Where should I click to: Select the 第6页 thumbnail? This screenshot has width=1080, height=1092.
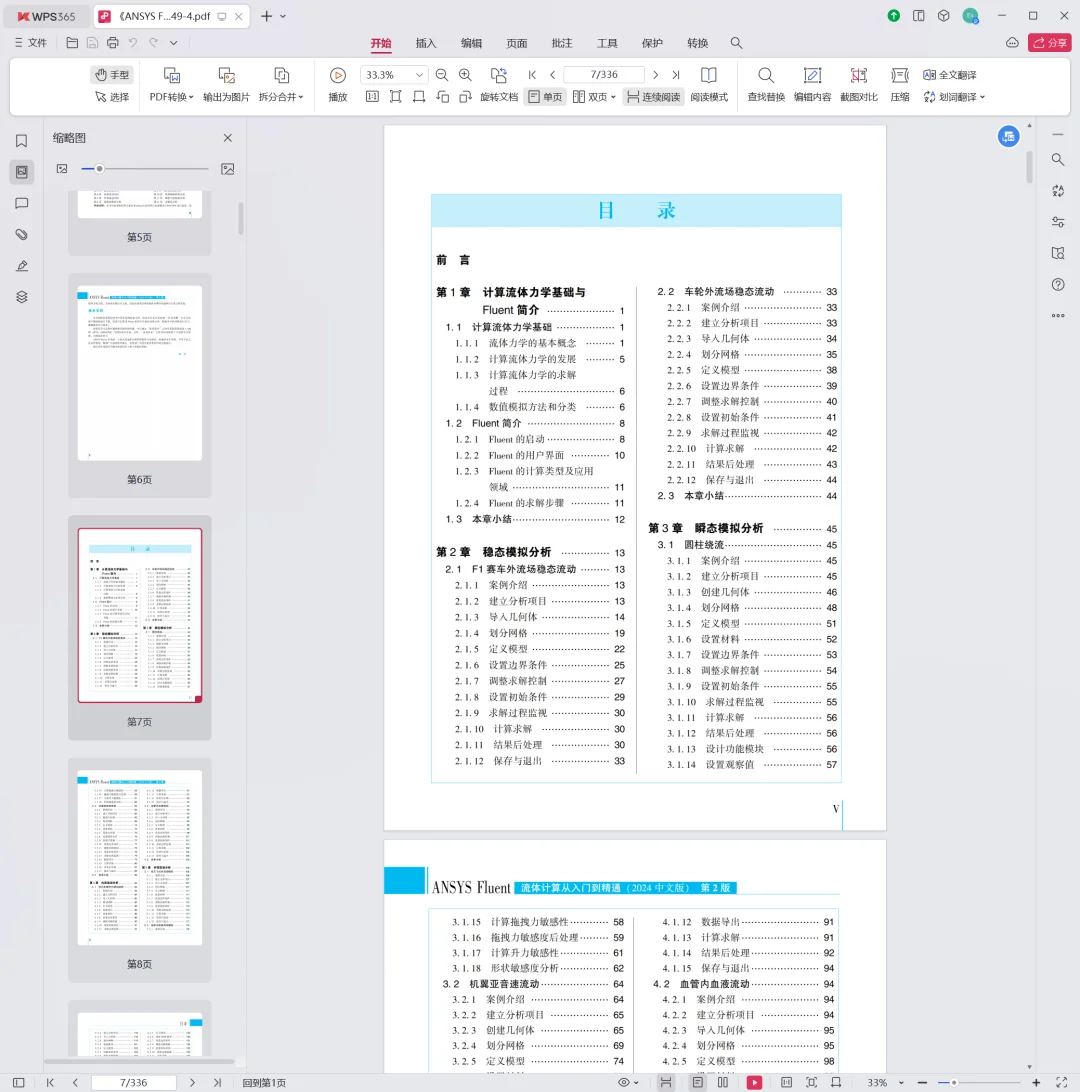(x=139, y=373)
